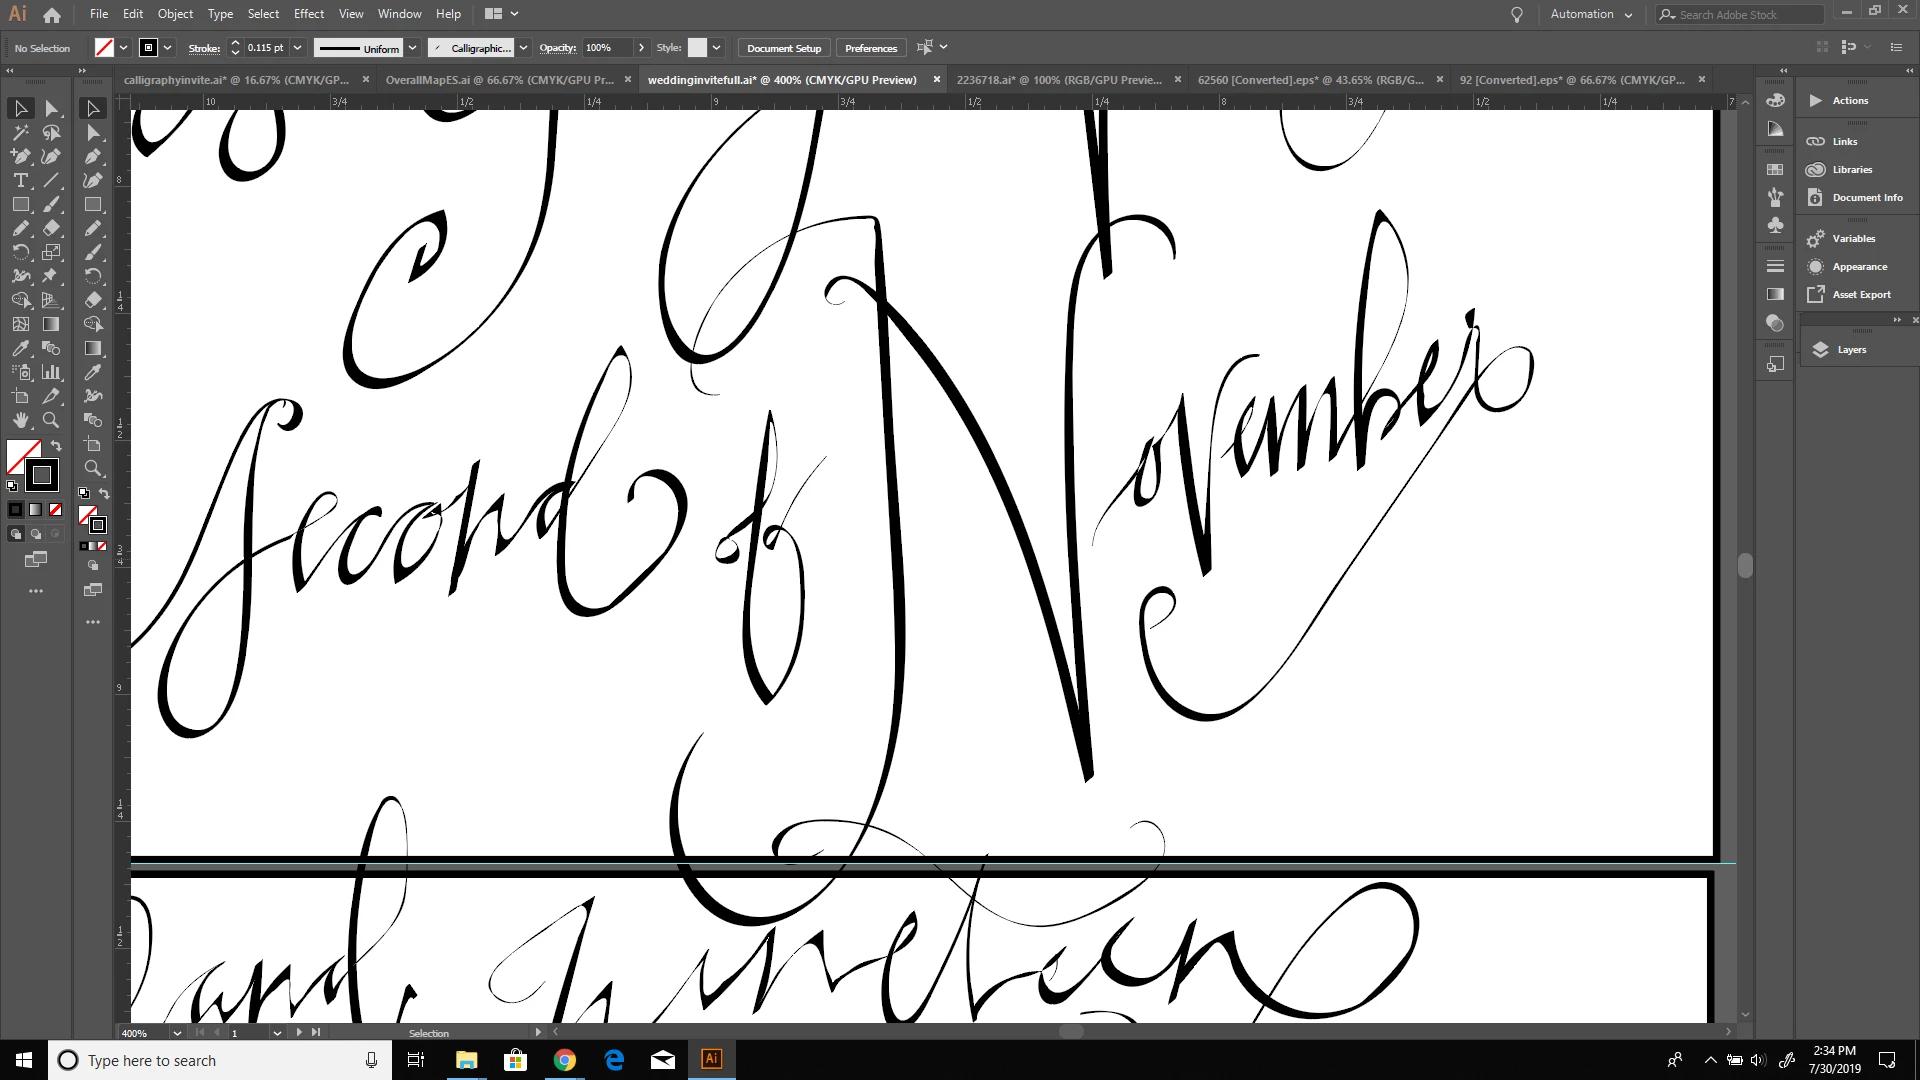
Task: Open the Transparency panel icon
Action: (x=1775, y=323)
